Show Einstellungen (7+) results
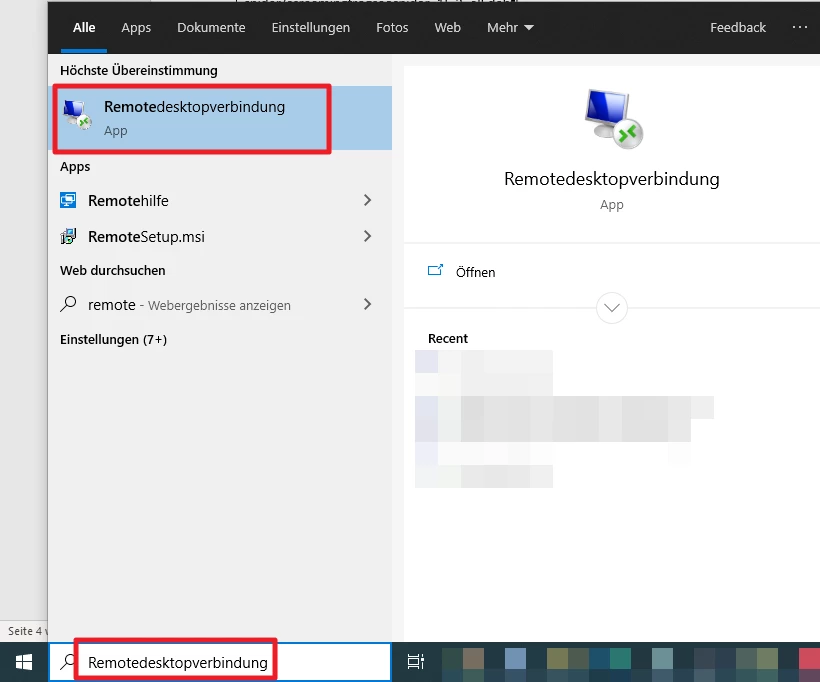The width and height of the screenshot is (820, 682). 113,340
